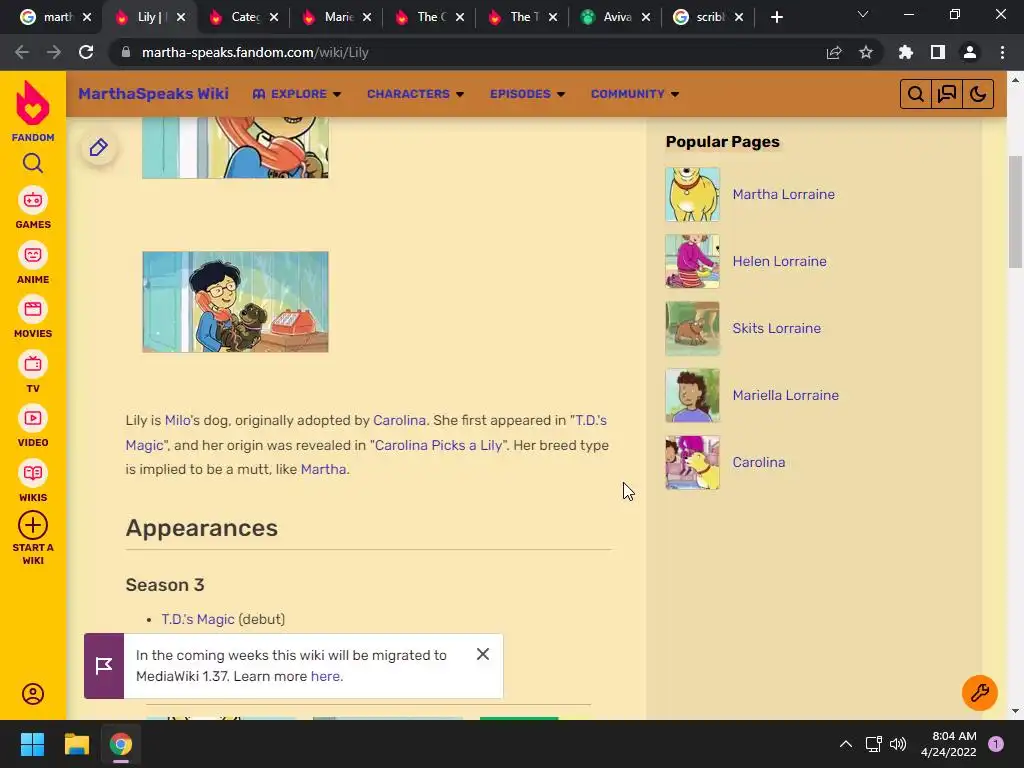Open Martha Lorraine popular page
The width and height of the screenshot is (1024, 768).
pos(783,194)
